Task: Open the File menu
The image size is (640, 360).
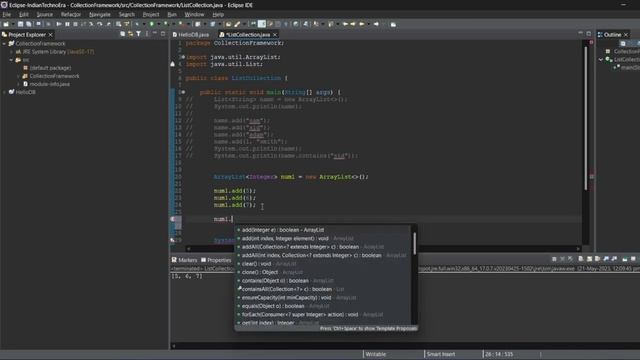Action: pos(7,14)
